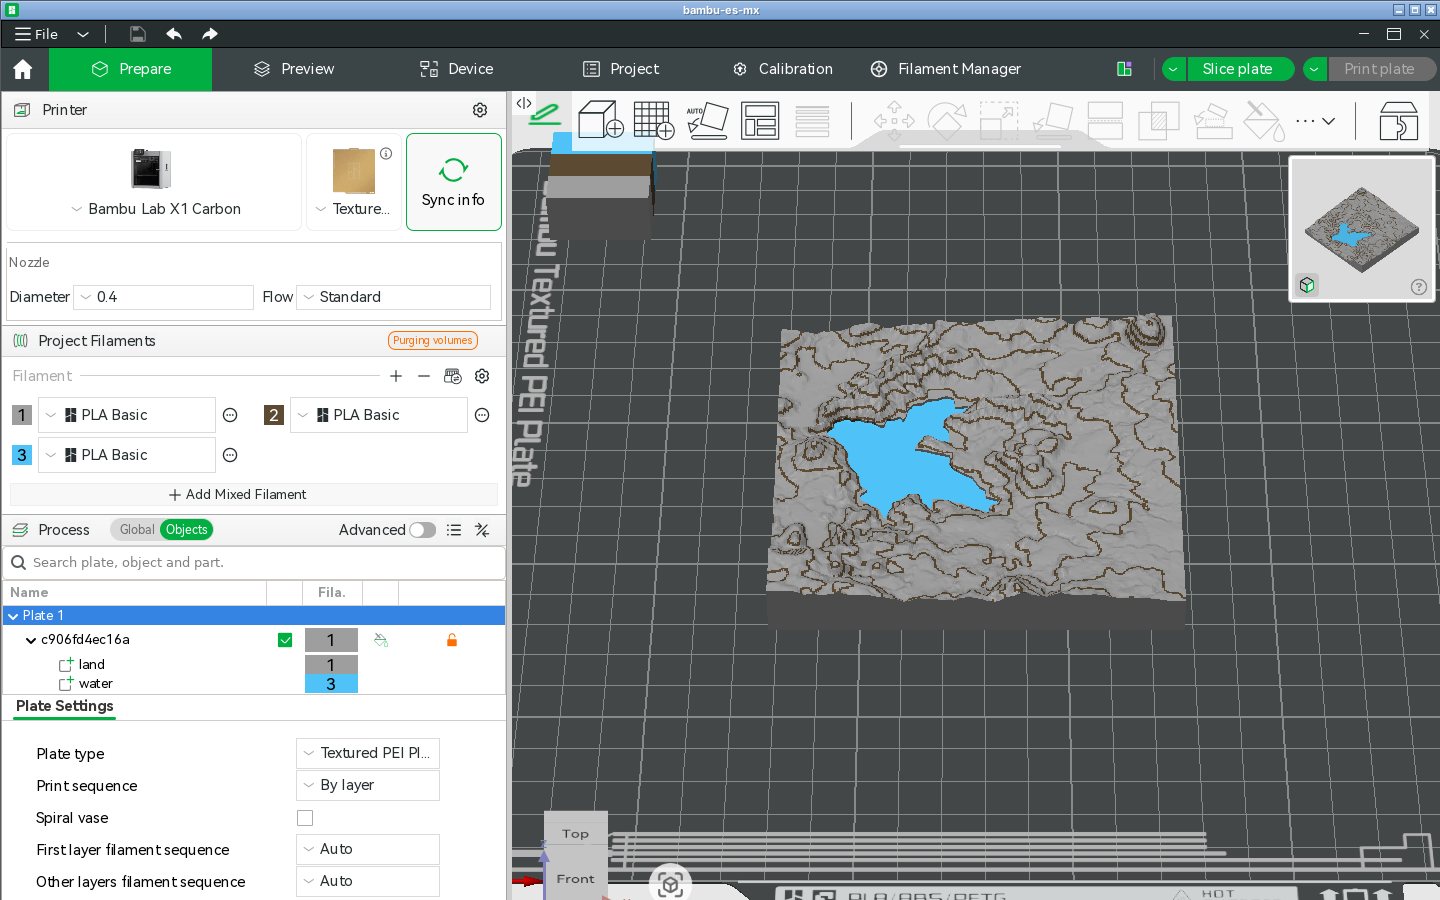Click the Slice plate button
Image resolution: width=1440 pixels, height=900 pixels.
(x=1238, y=69)
